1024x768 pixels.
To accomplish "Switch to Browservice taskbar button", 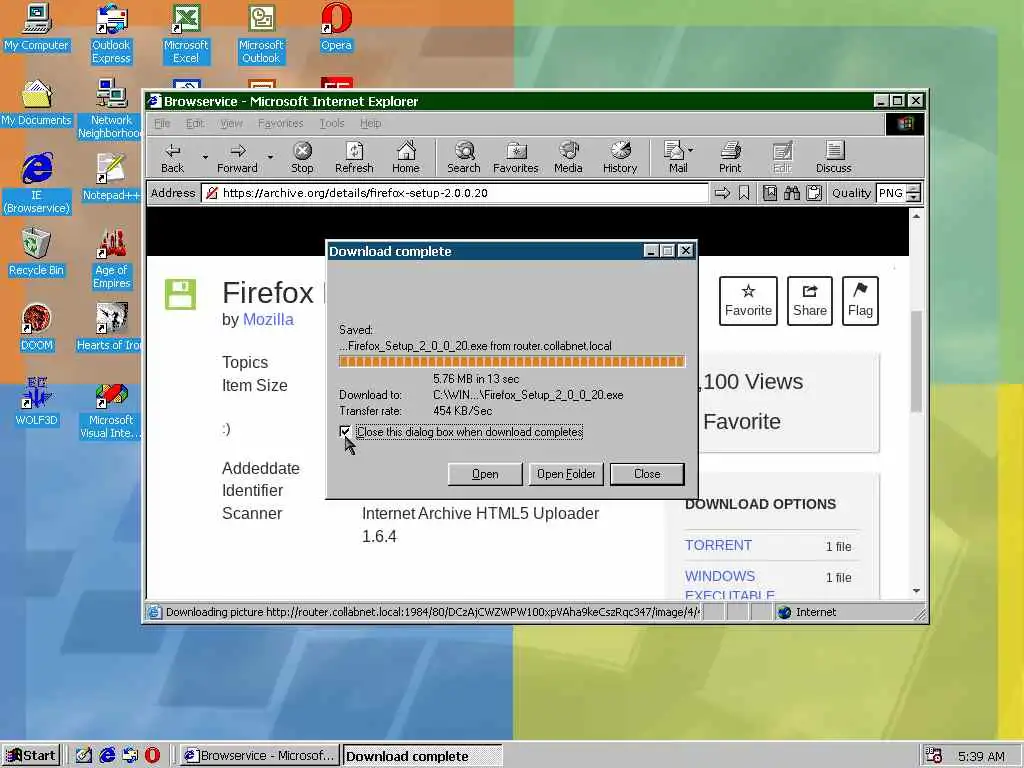I will click(259, 756).
